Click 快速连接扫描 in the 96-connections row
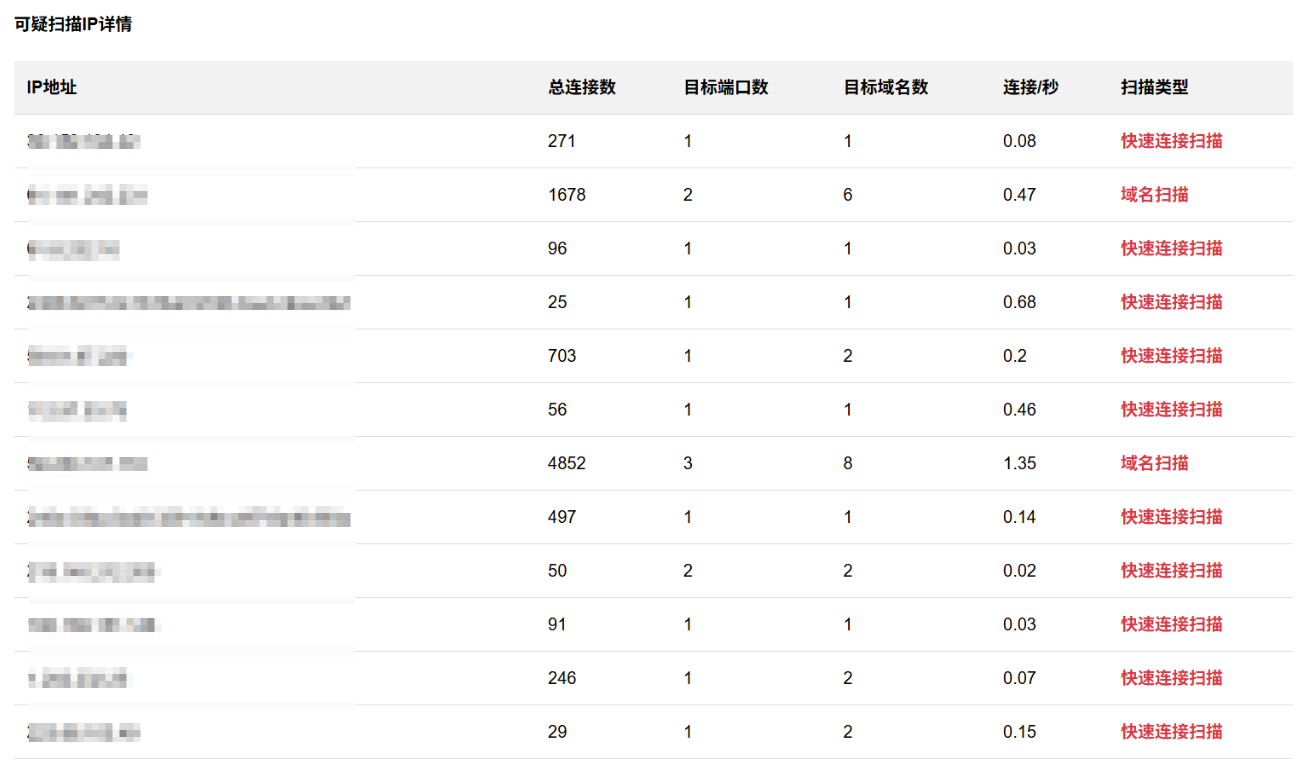Viewport: 1314px width, 768px height. click(x=1172, y=248)
